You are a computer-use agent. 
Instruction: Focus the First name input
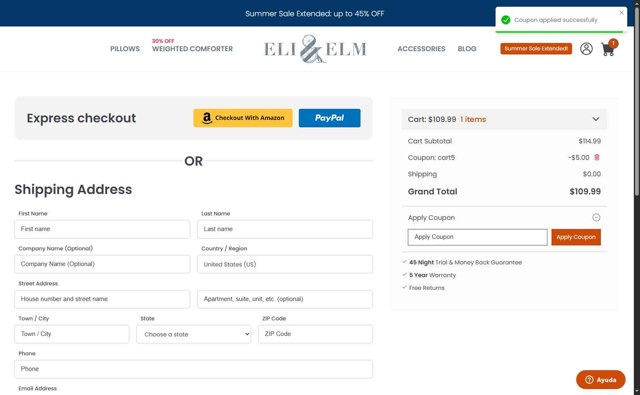102,229
